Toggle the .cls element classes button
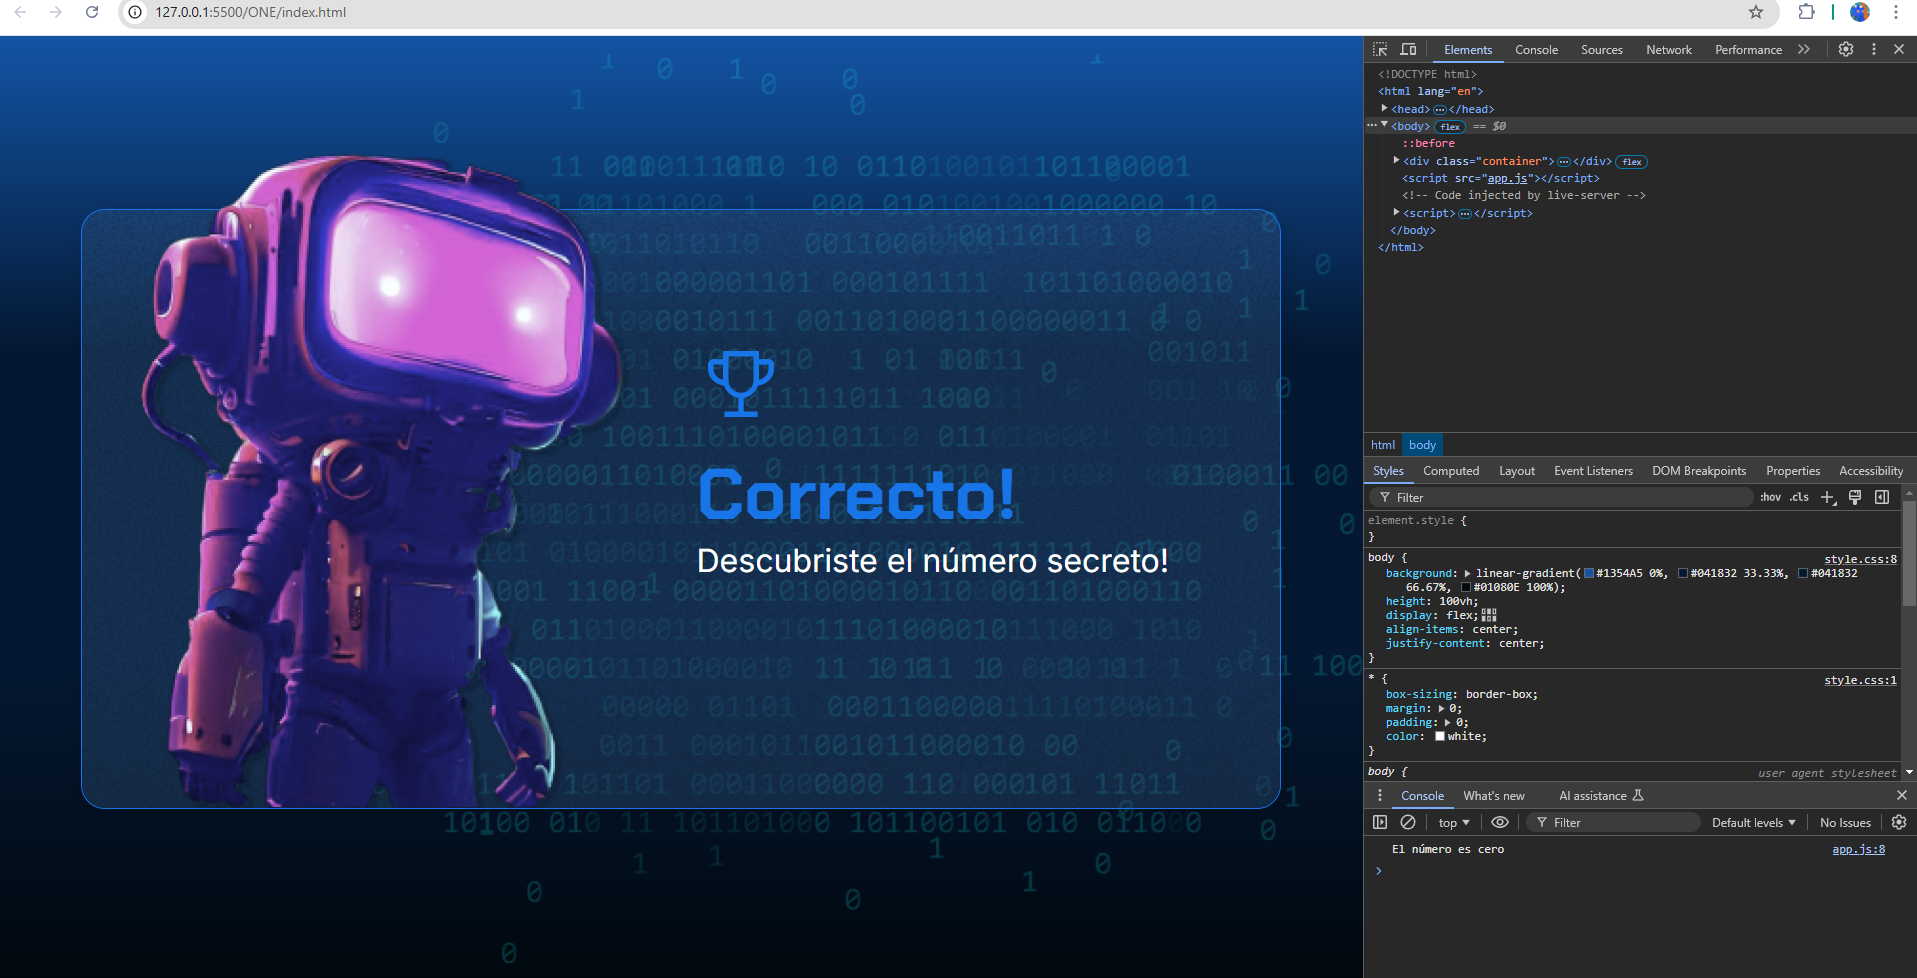1917x978 pixels. point(1800,497)
